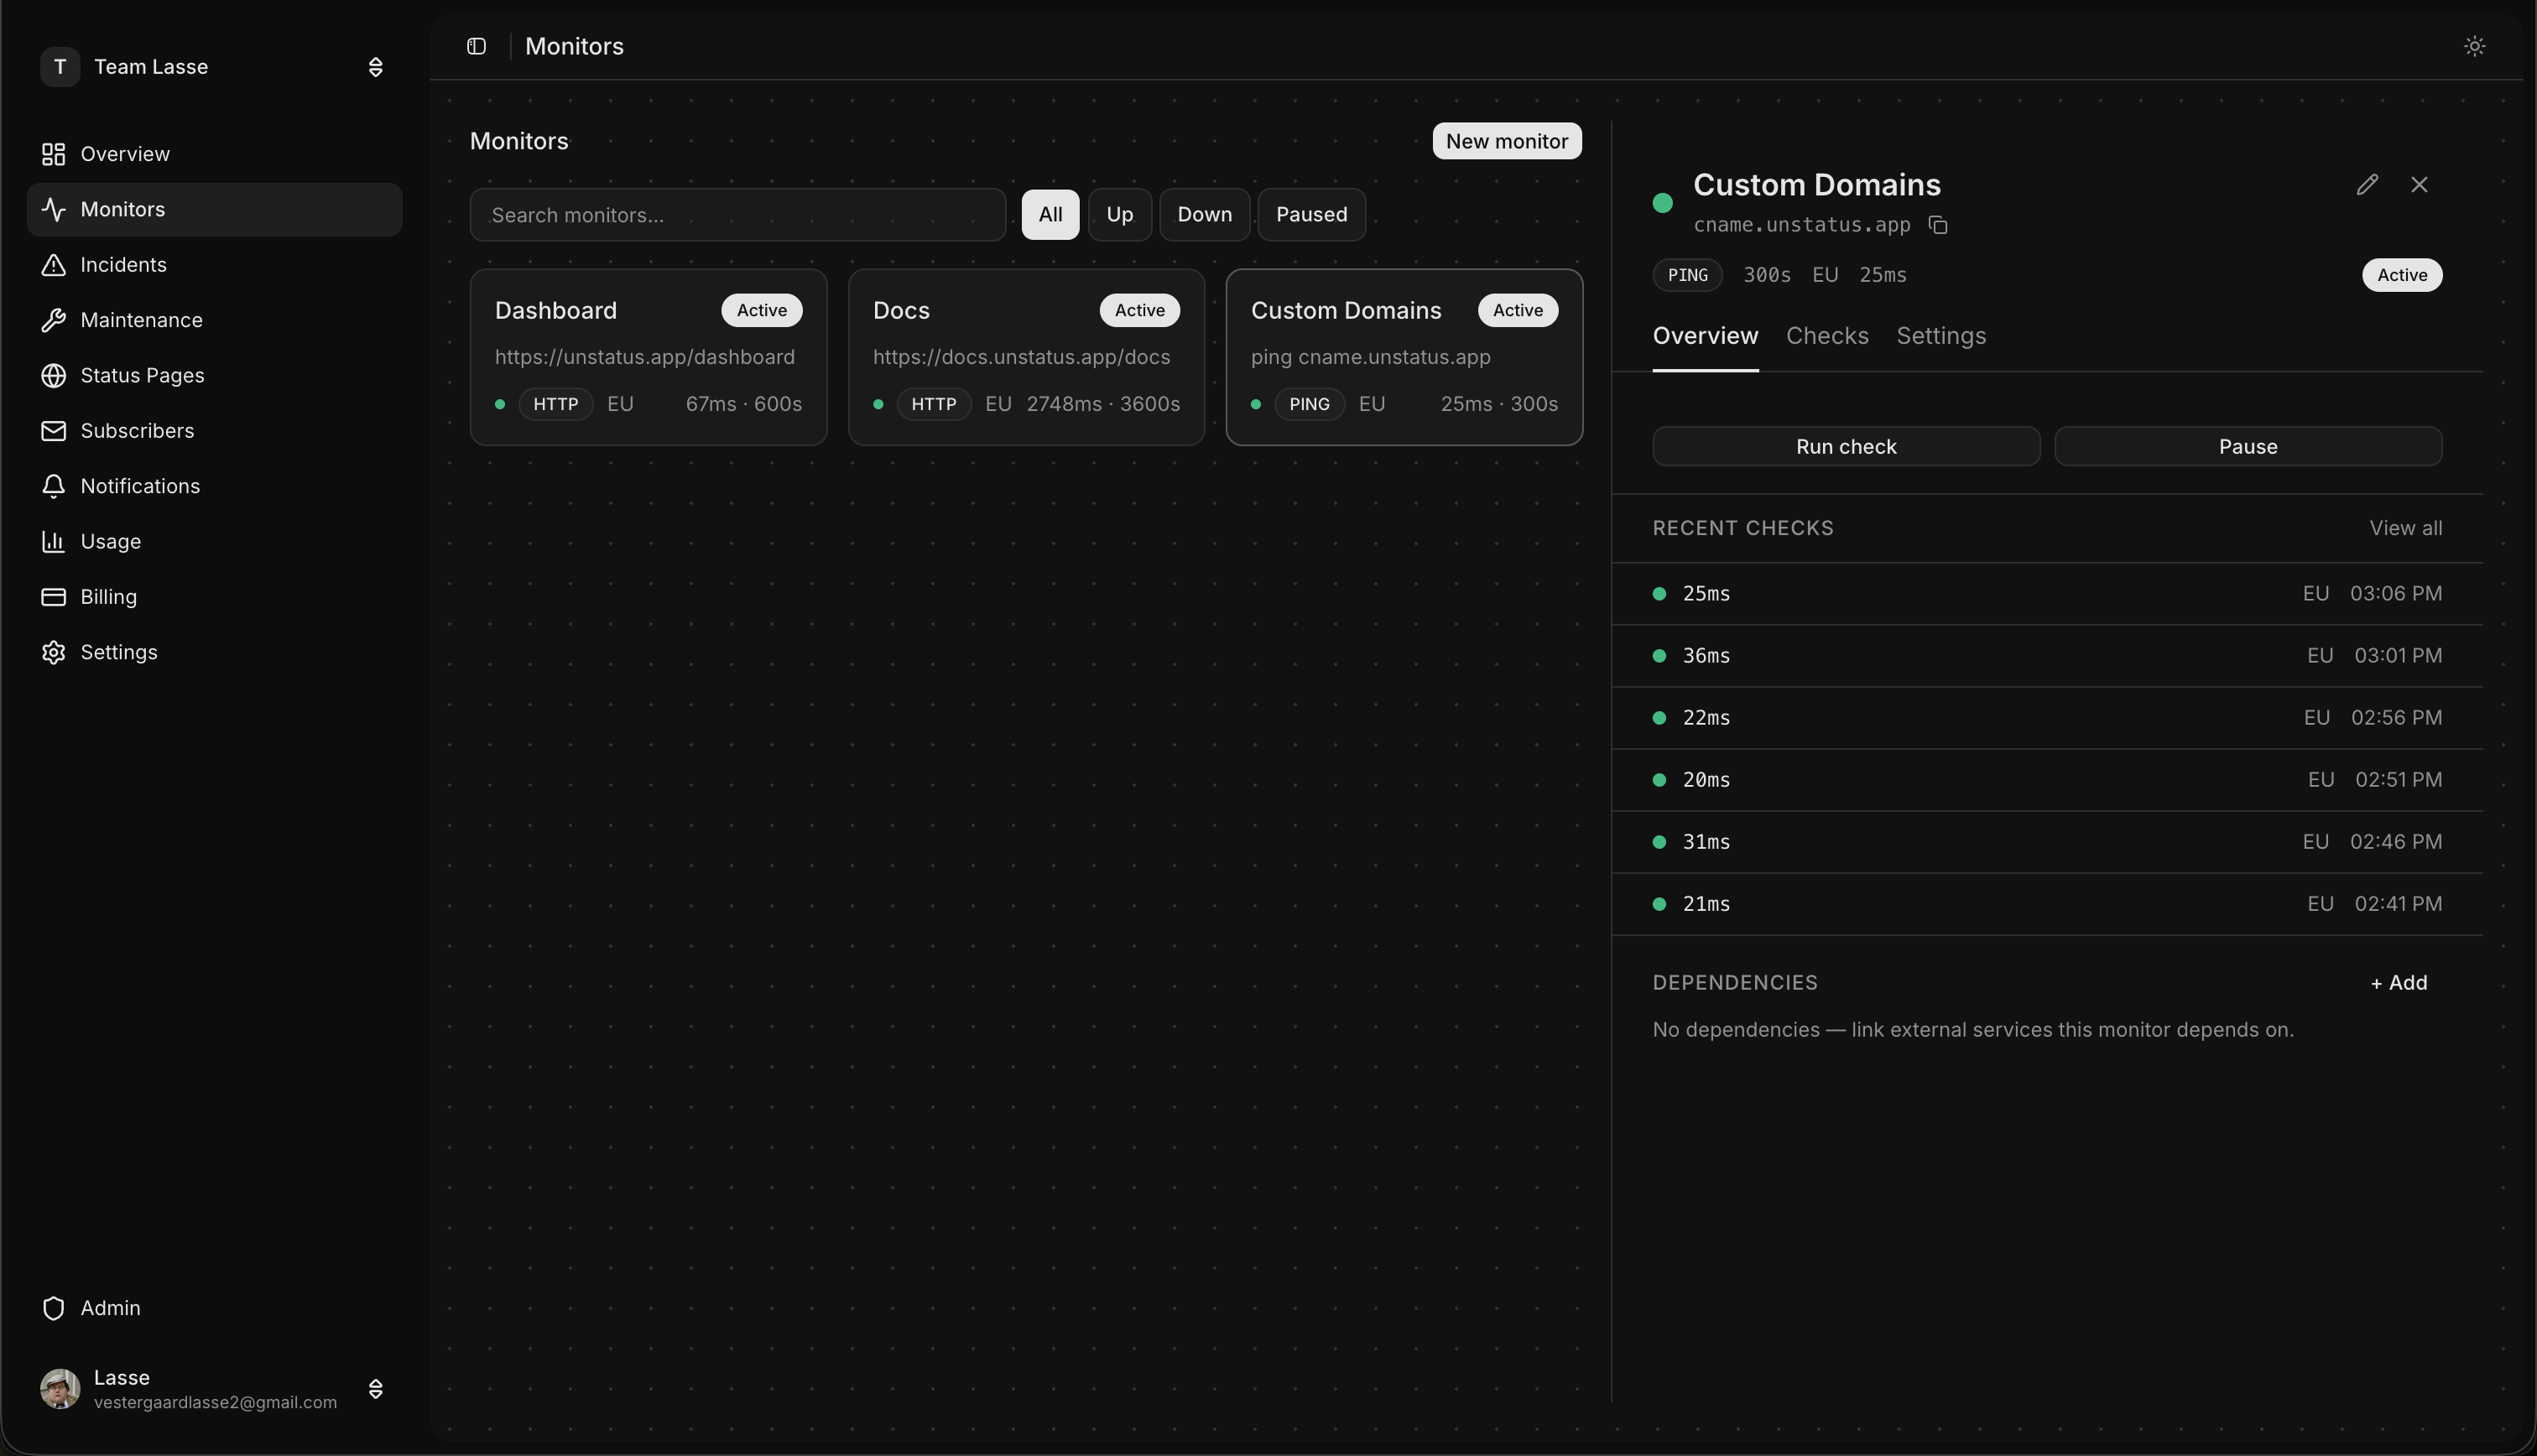
Task: Close the Custom Domains detail panel
Action: pyautogui.click(x=2419, y=184)
